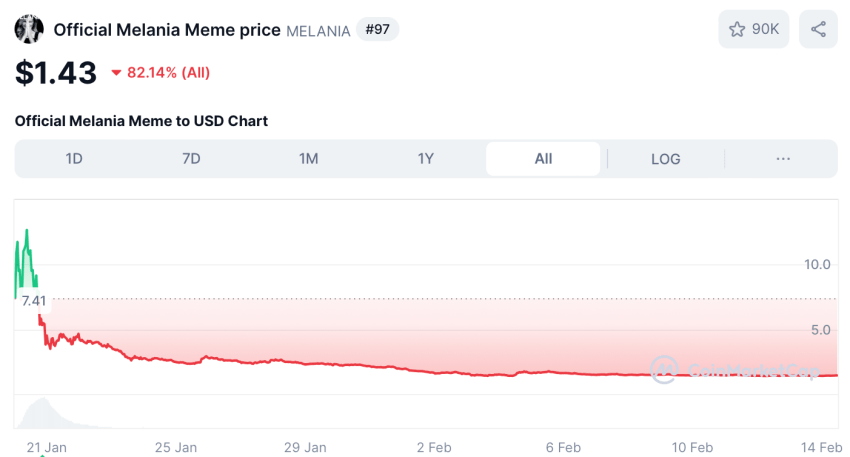This screenshot has height=457, width=850.
Task: Click the Melania coin avatar logo
Action: pos(29,29)
